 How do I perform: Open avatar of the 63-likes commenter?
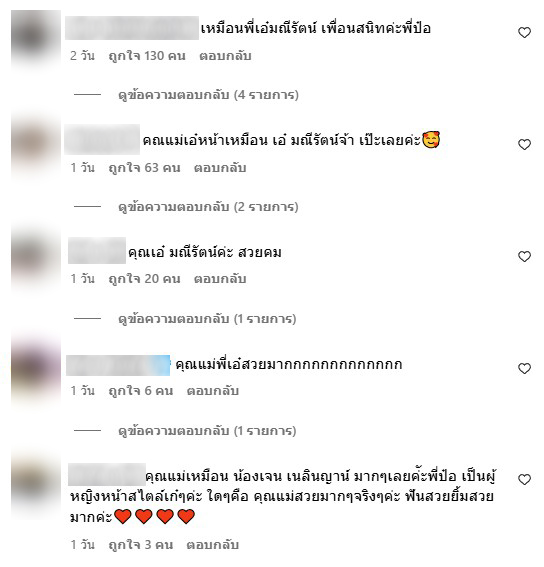tap(36, 145)
